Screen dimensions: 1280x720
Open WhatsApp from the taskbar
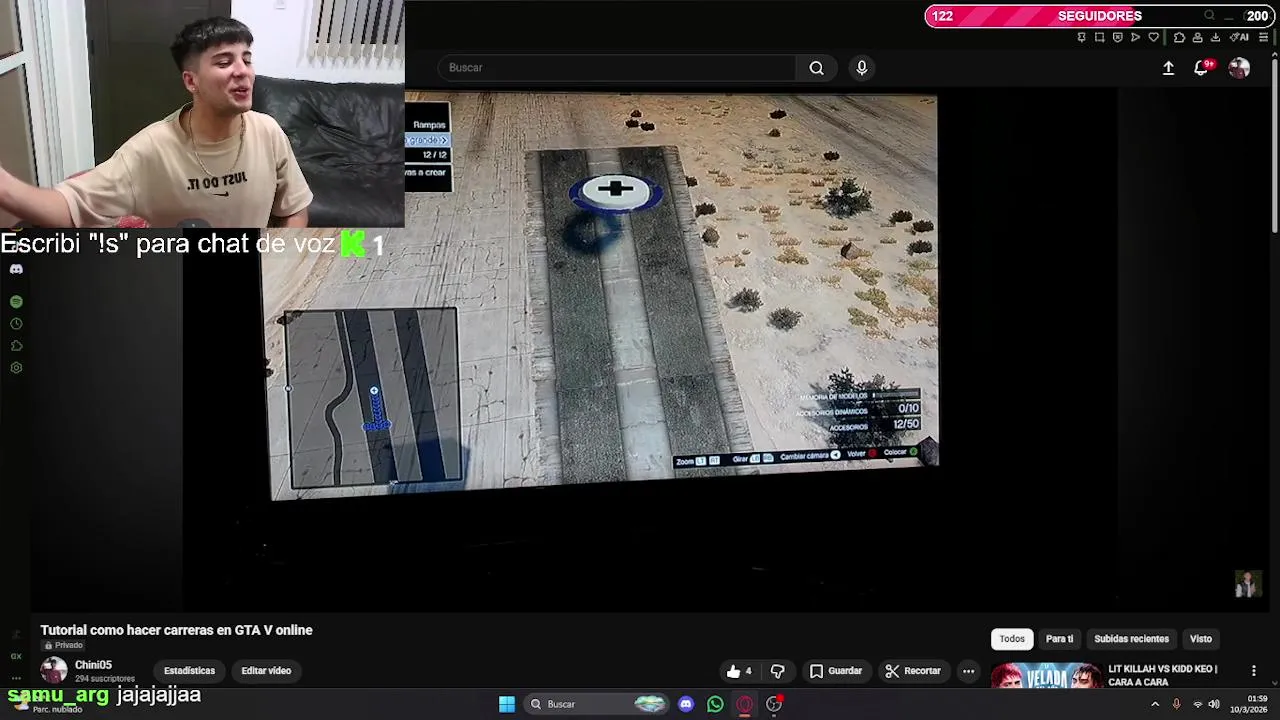point(715,704)
